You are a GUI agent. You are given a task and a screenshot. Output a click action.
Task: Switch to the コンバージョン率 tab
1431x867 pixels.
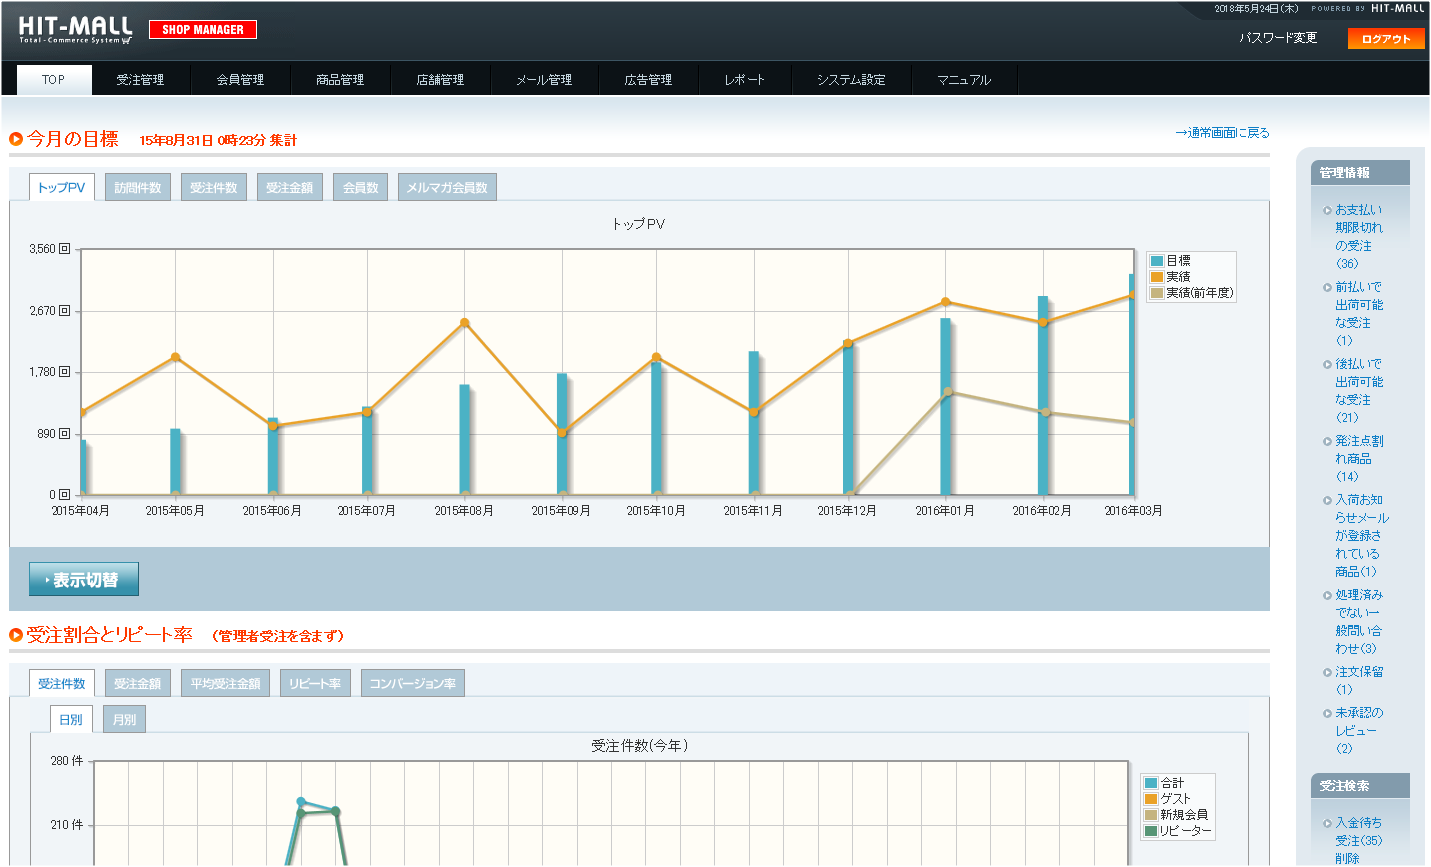pyautogui.click(x=413, y=683)
